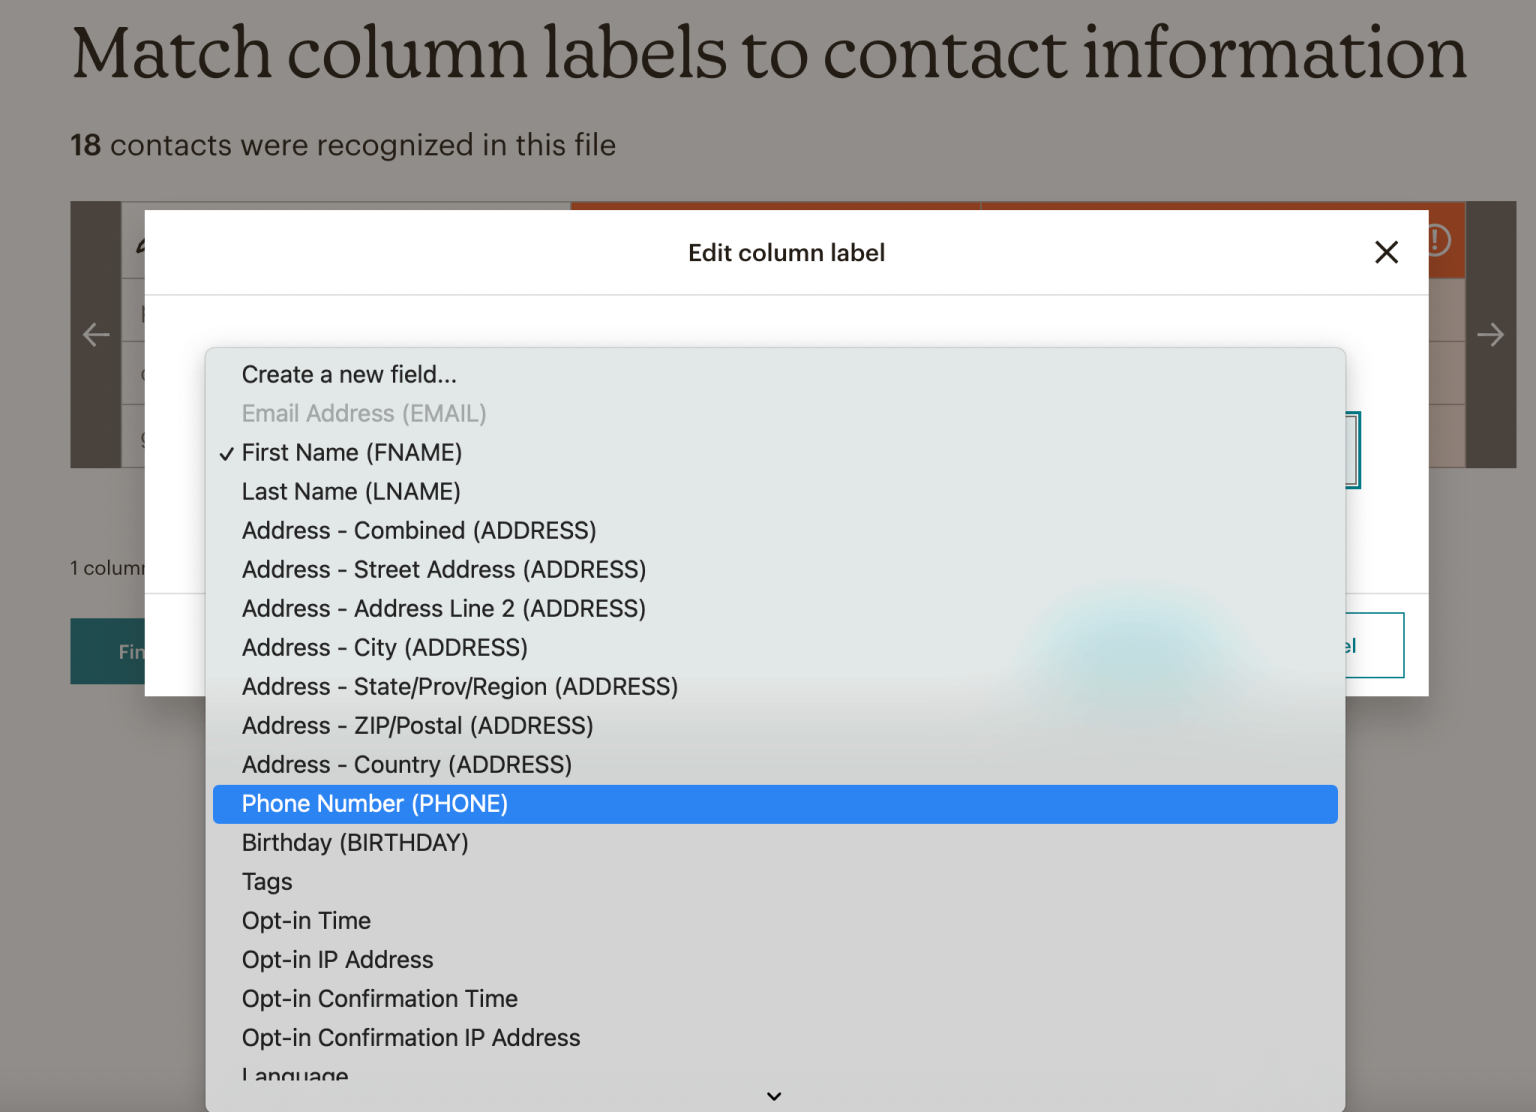Screen dimensions: 1536x1112
Task: Navigate to next columns with right arrow
Action: 1491,335
